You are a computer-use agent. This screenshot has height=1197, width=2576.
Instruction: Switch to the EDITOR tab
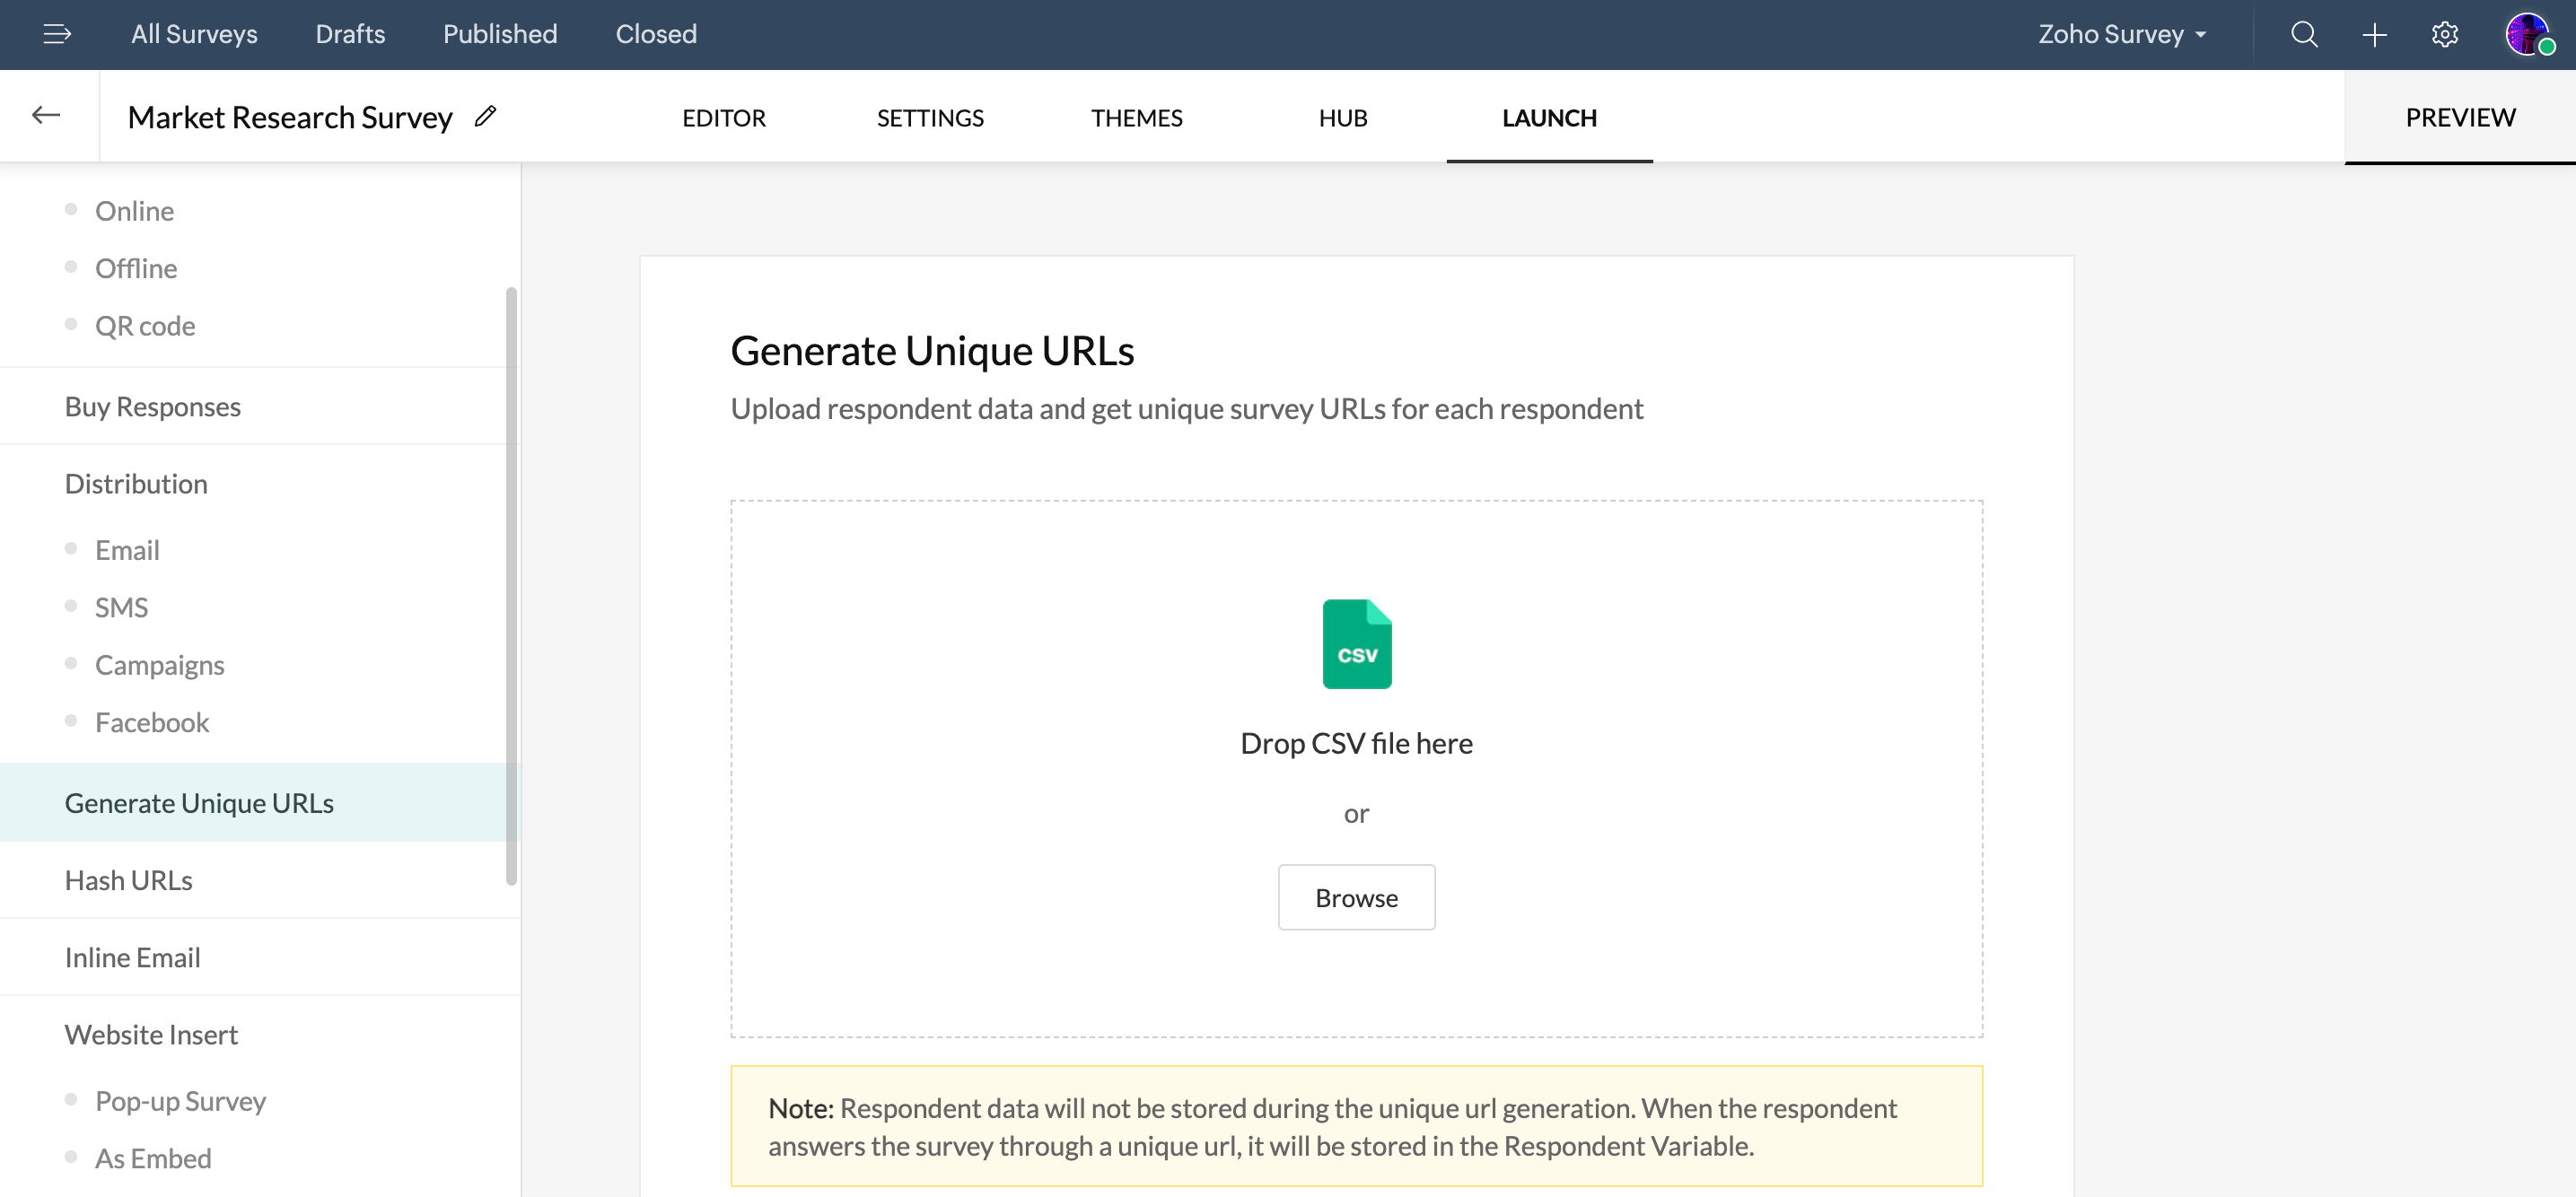click(723, 118)
